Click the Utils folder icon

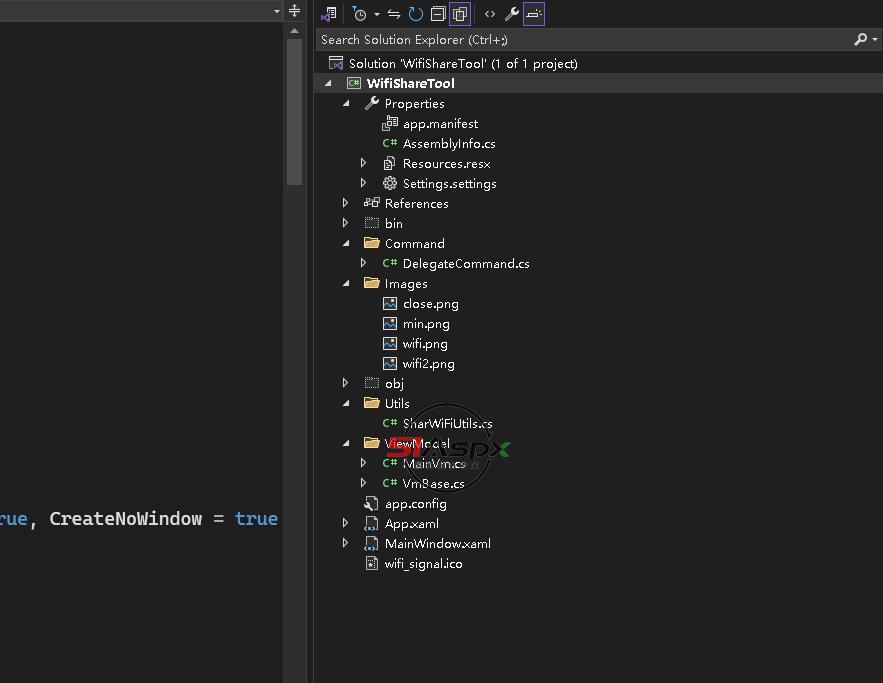coord(372,403)
